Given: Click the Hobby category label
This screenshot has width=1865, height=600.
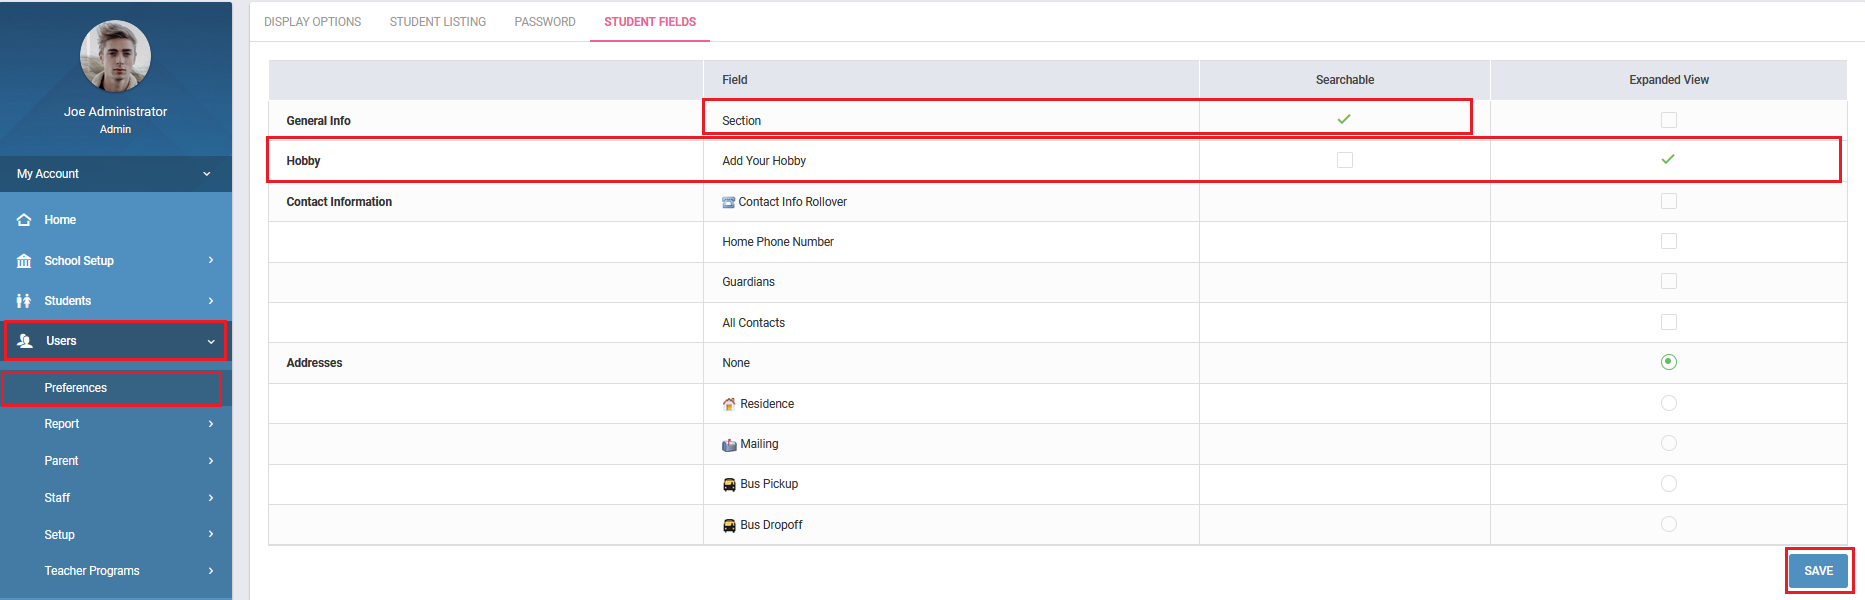Looking at the screenshot, I should pos(303,161).
